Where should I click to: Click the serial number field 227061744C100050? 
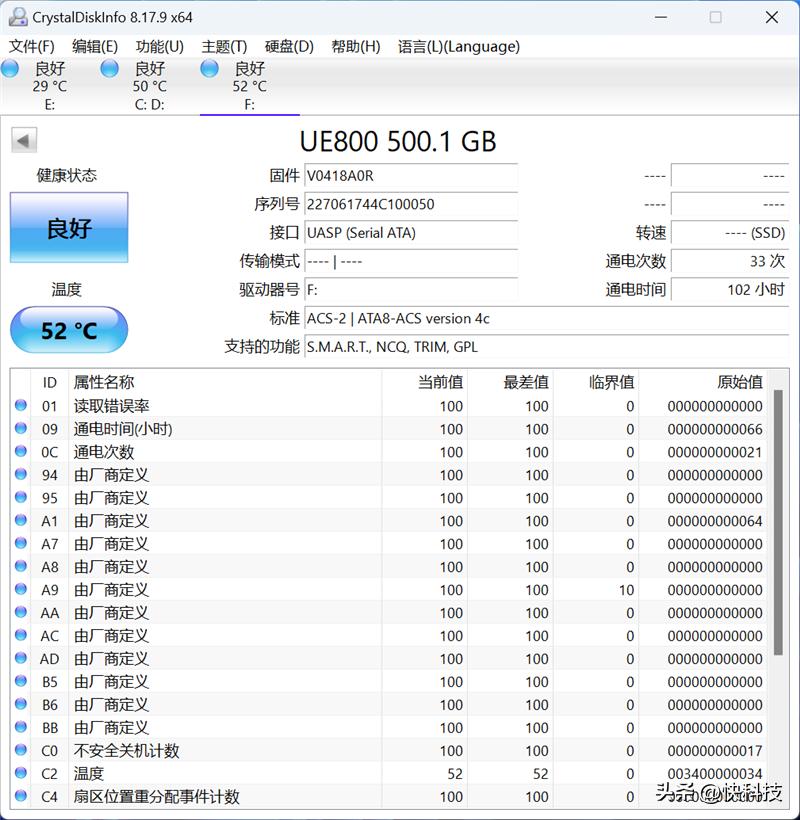click(x=410, y=204)
